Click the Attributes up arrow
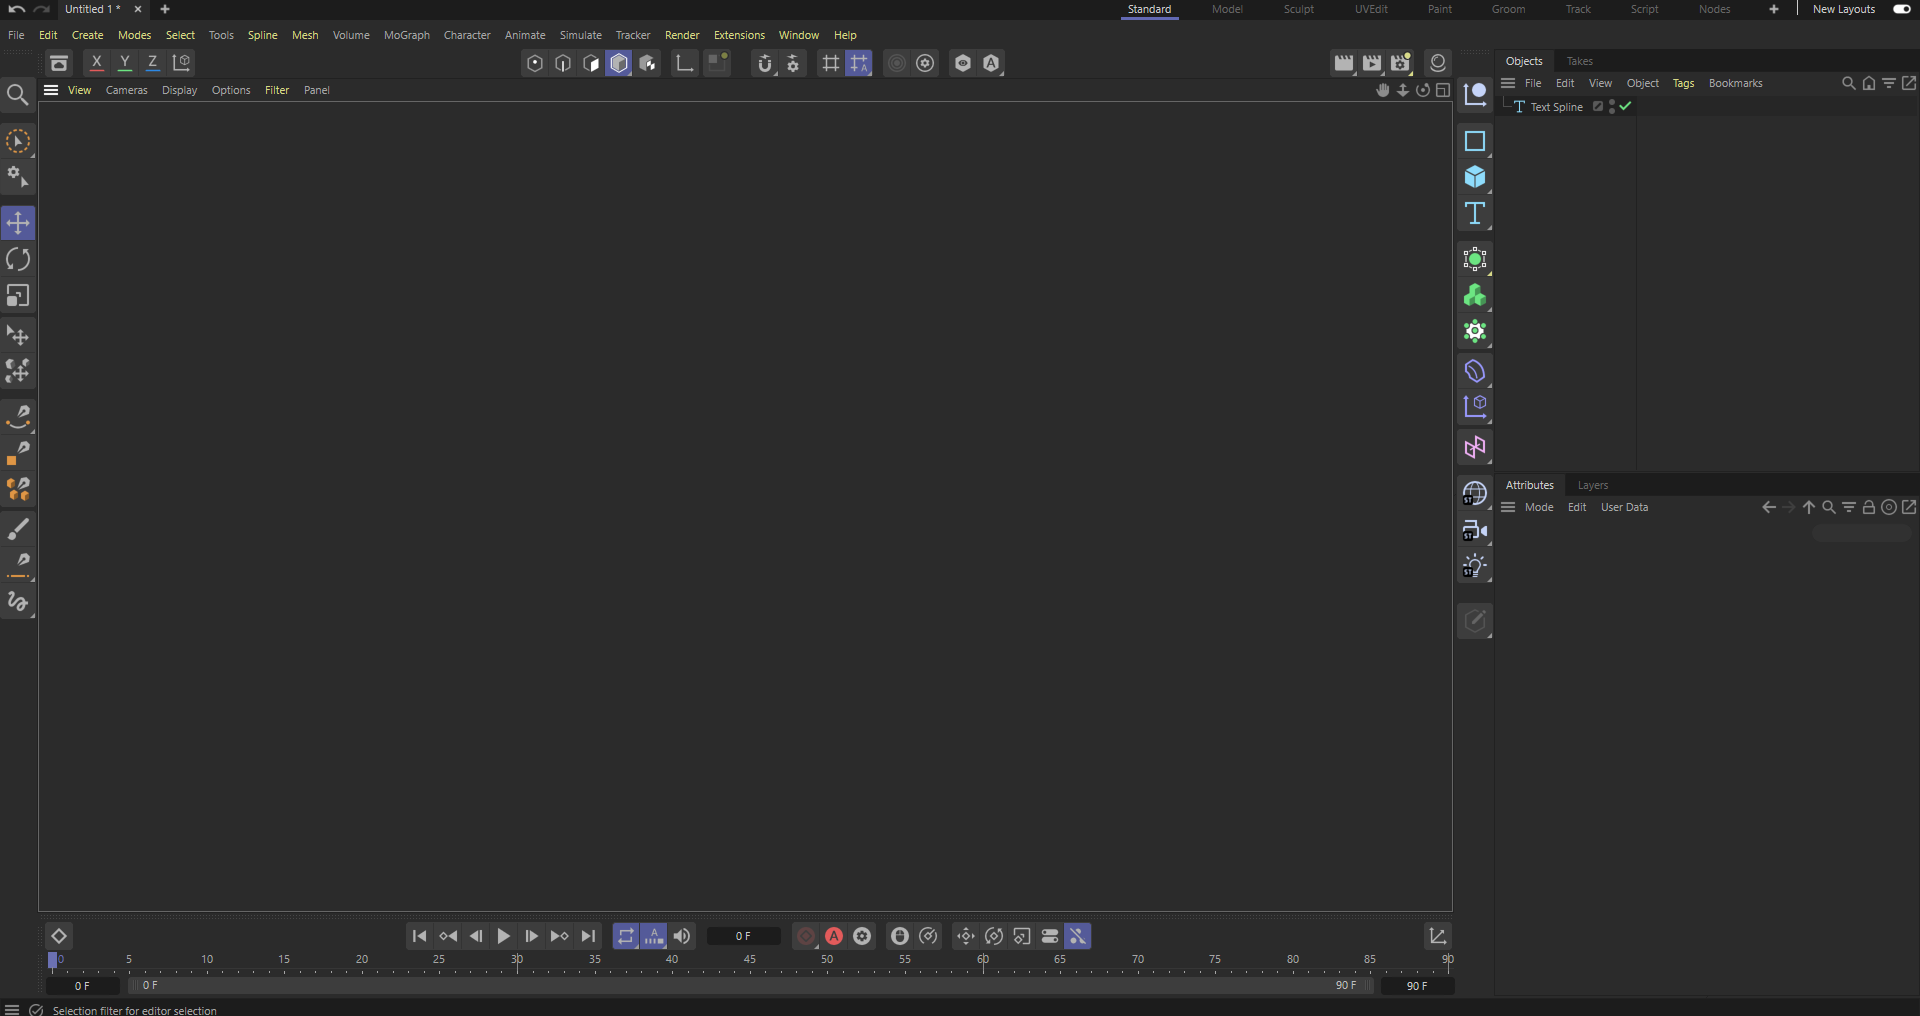Image resolution: width=1920 pixels, height=1016 pixels. click(x=1808, y=508)
